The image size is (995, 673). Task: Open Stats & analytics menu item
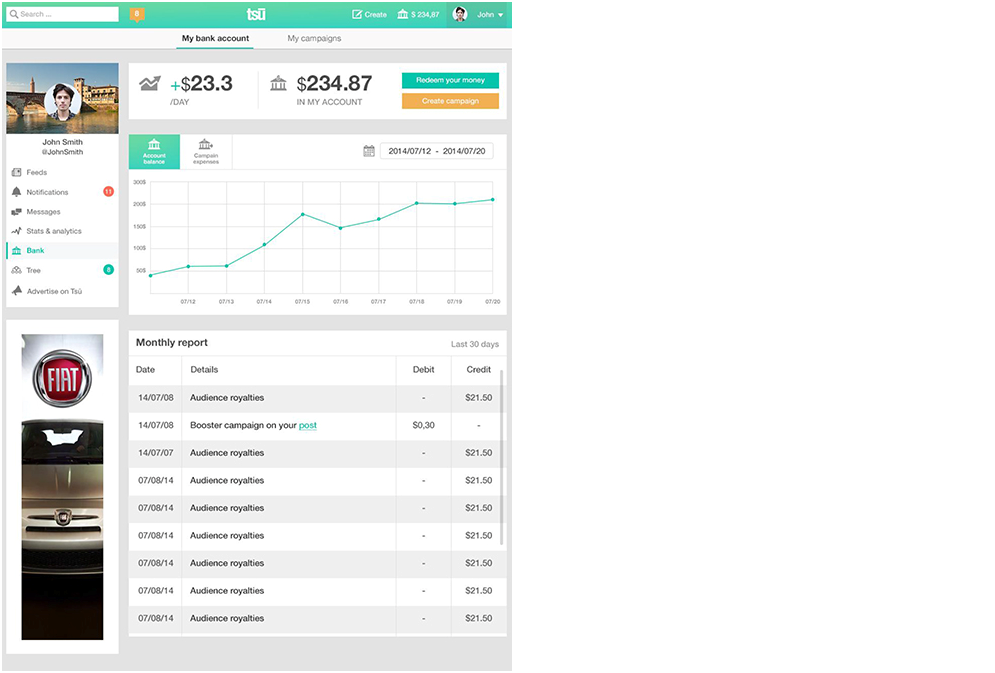coord(62,231)
